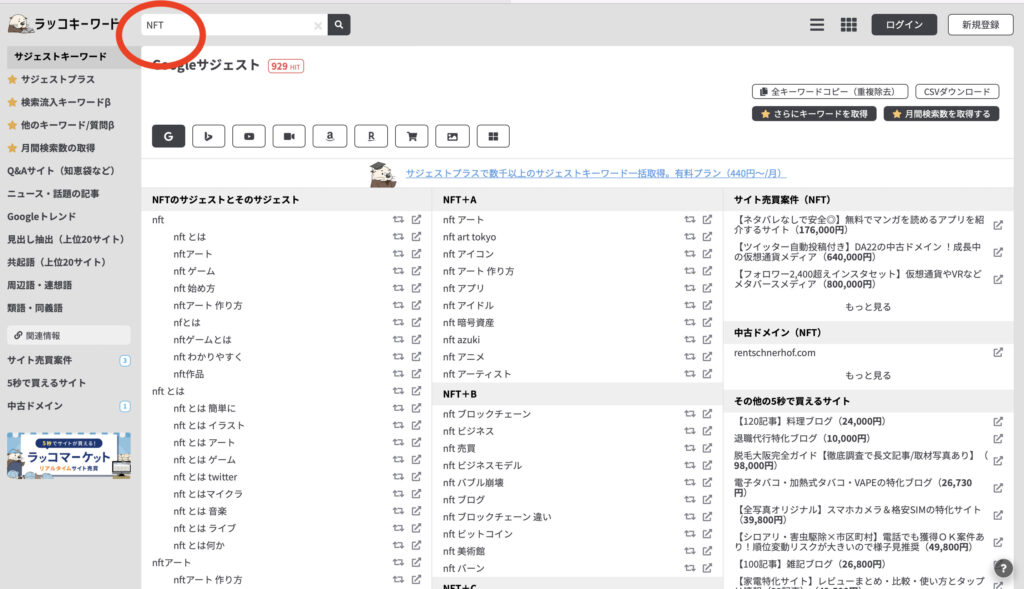Select the YouTube suggest source icon
Screen dimensions: 1024x589
coord(249,136)
